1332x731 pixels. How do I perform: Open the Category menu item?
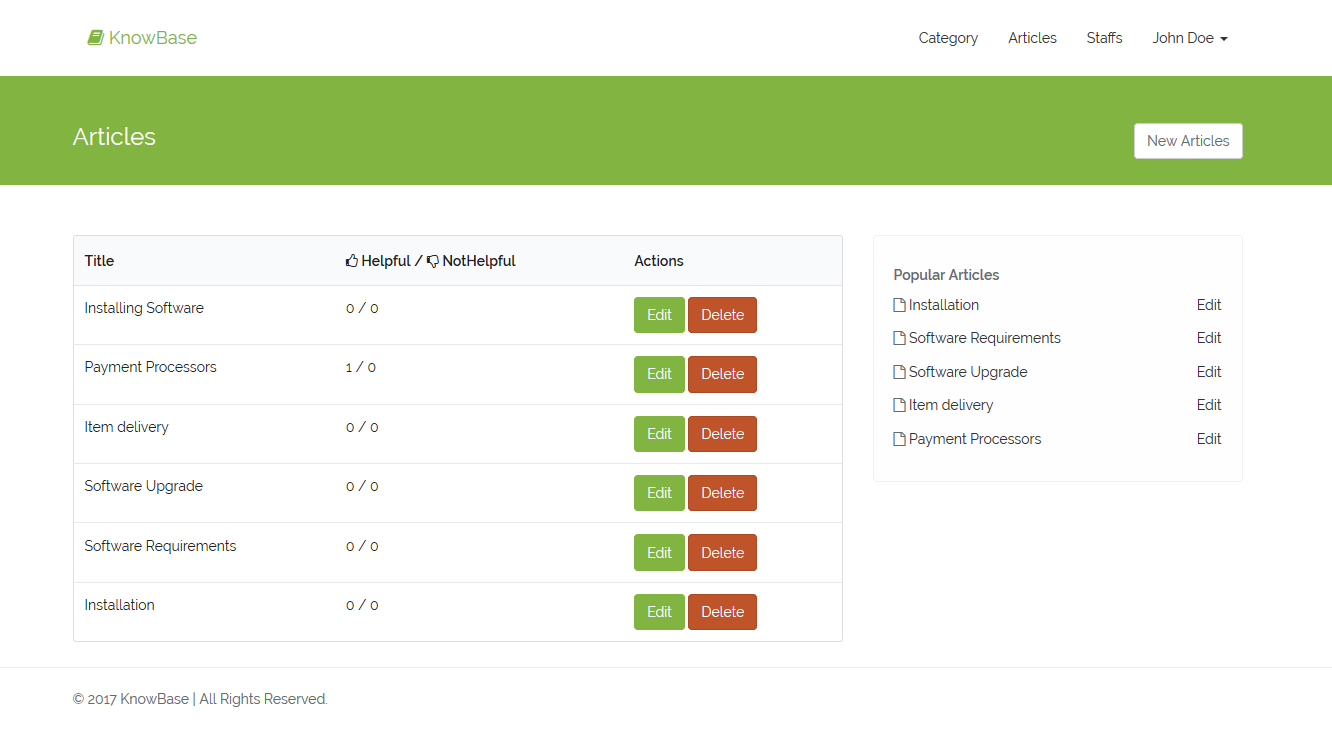pyautogui.click(x=948, y=38)
